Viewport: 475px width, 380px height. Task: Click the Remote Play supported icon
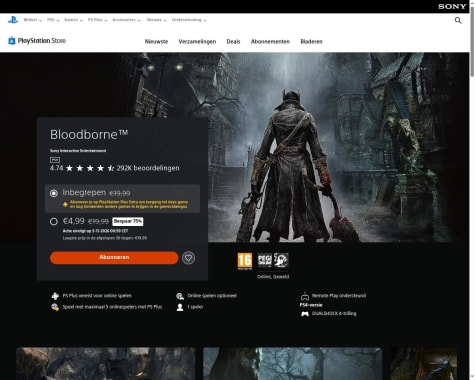pos(305,296)
